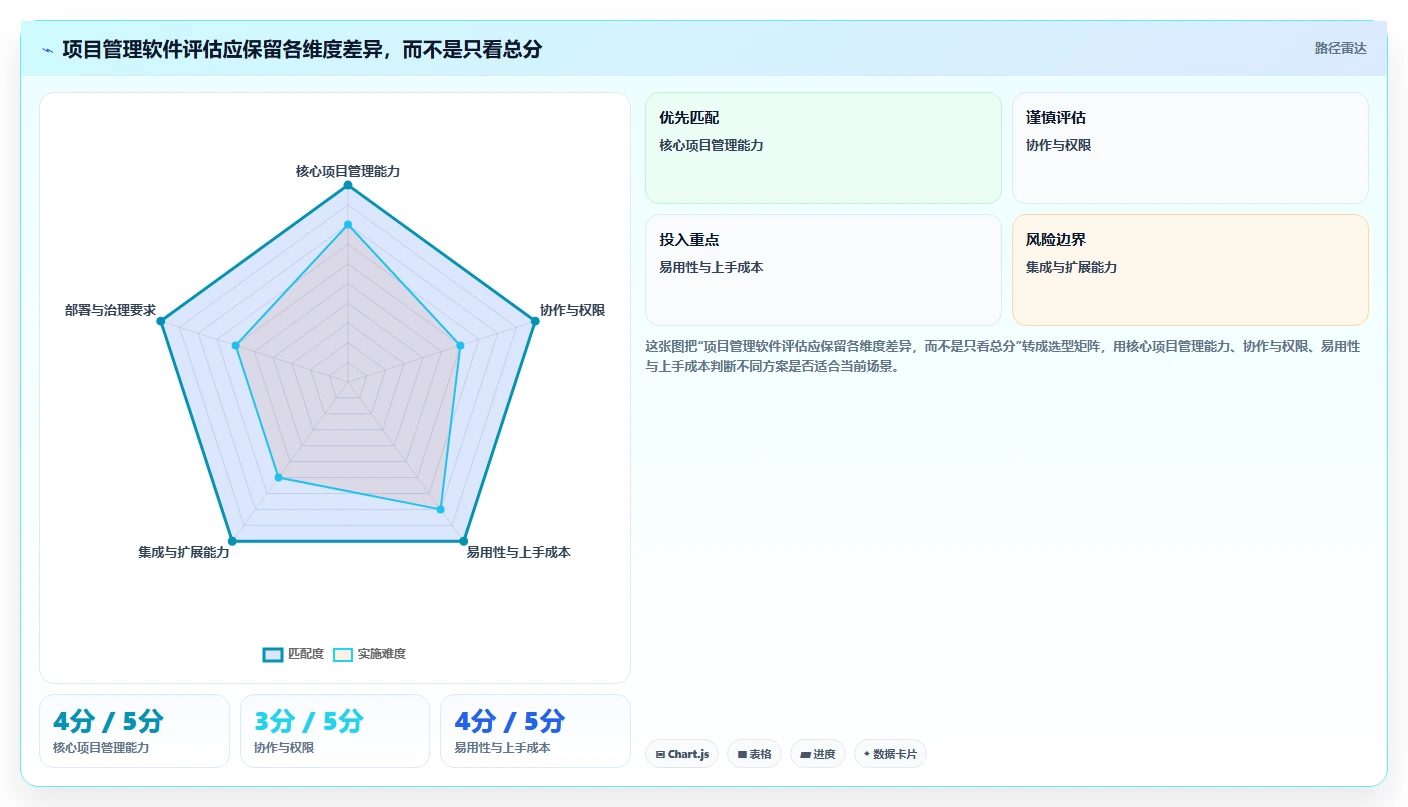Click the 匹配度 data point at 集成与扩展能力 vertex
This screenshot has height=807, width=1408.
pyautogui.click(x=232, y=541)
